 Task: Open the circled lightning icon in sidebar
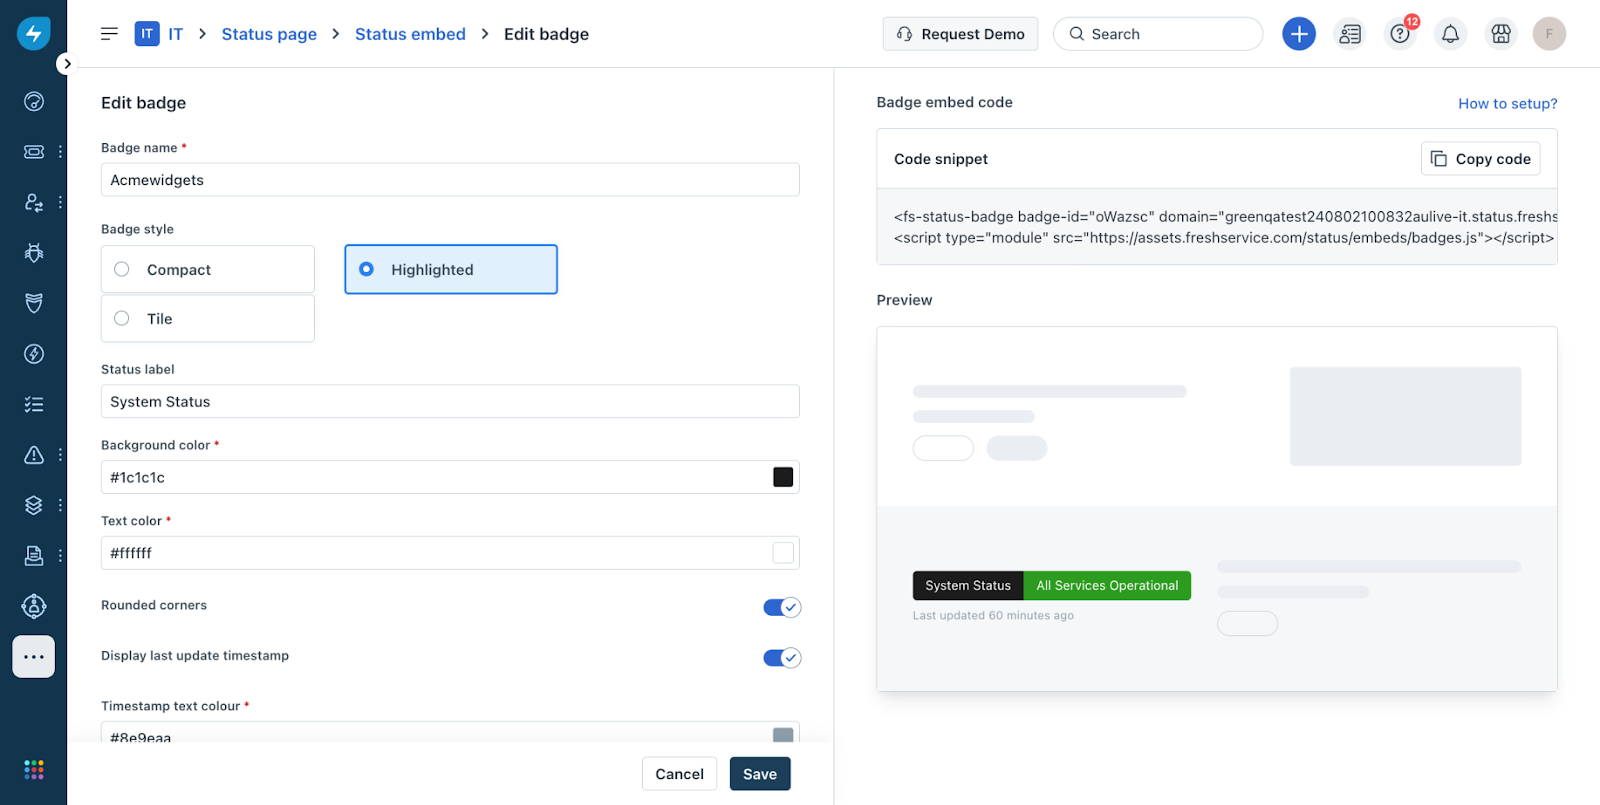pyautogui.click(x=34, y=354)
